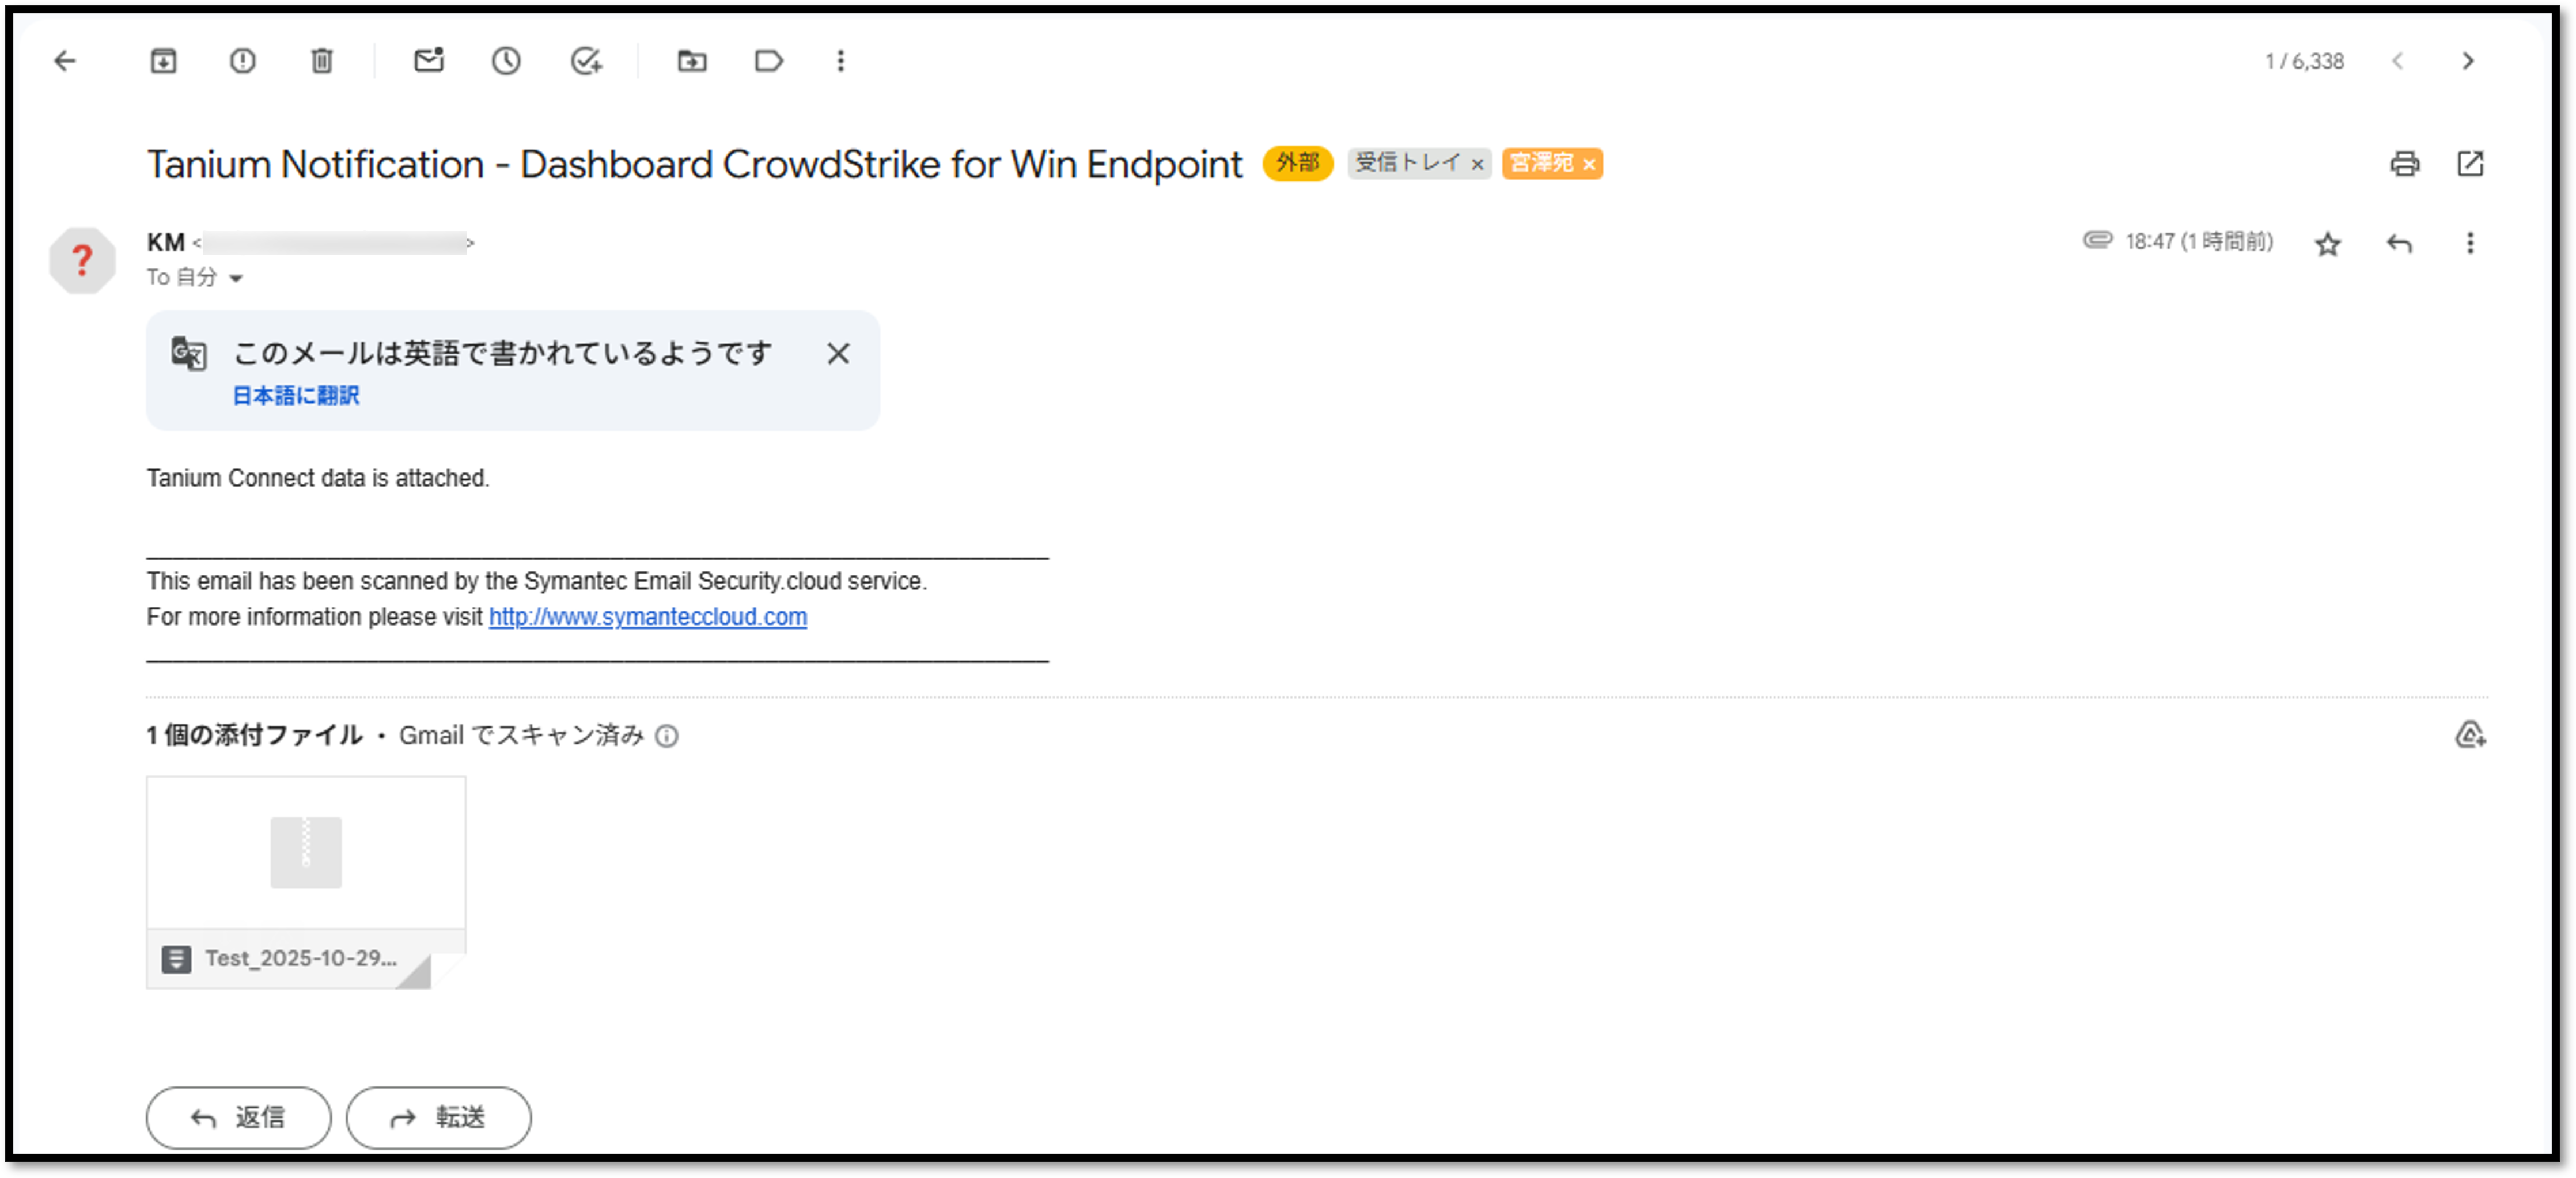Mark the email as unread
Image resolution: width=2576 pixels, height=1178 pixels.
[428, 61]
